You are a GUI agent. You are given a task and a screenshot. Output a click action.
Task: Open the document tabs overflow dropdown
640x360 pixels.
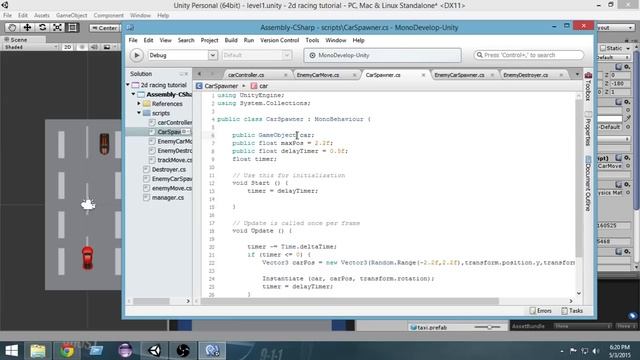pos(577,74)
